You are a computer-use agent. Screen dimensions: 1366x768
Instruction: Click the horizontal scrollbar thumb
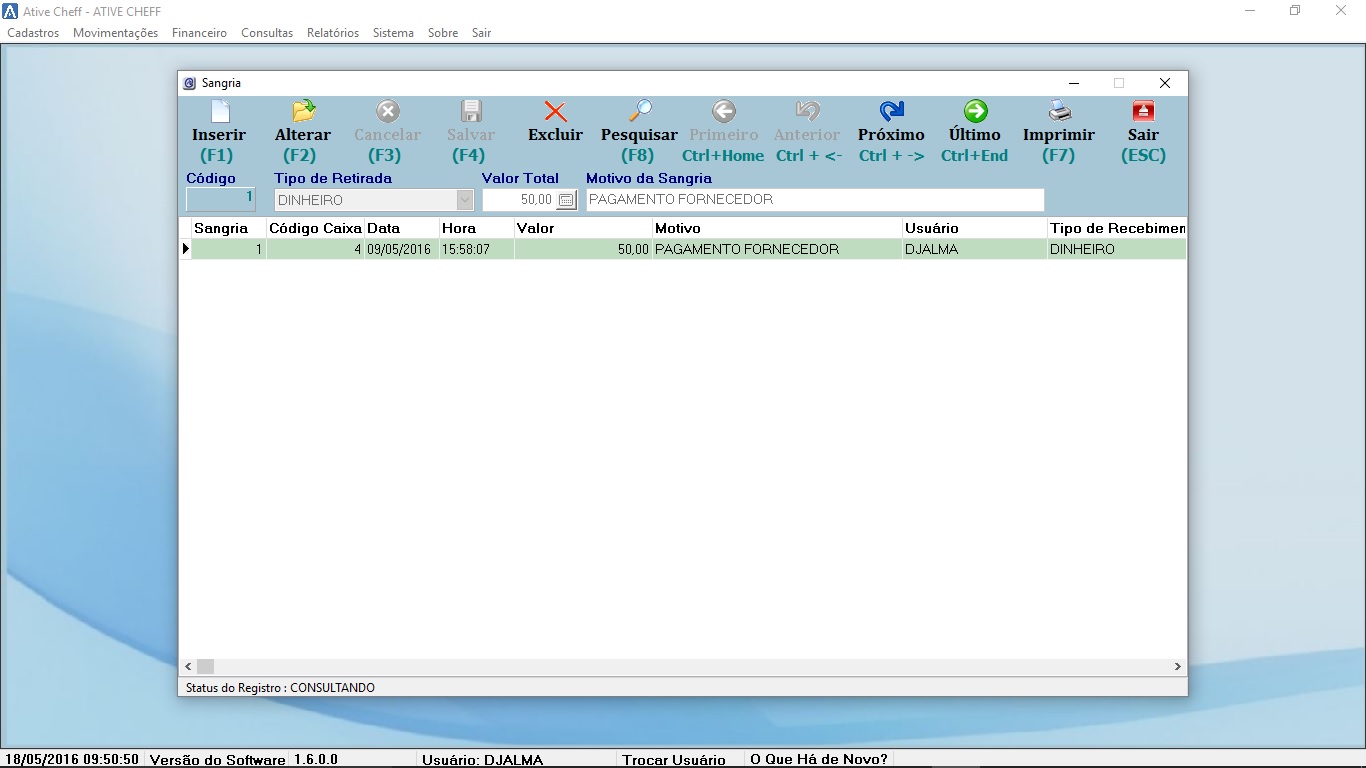205,666
